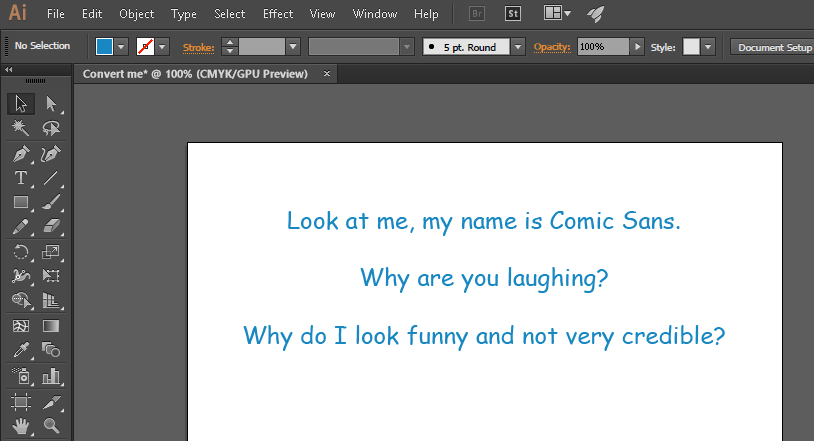Select the Pencil tool

point(21,226)
